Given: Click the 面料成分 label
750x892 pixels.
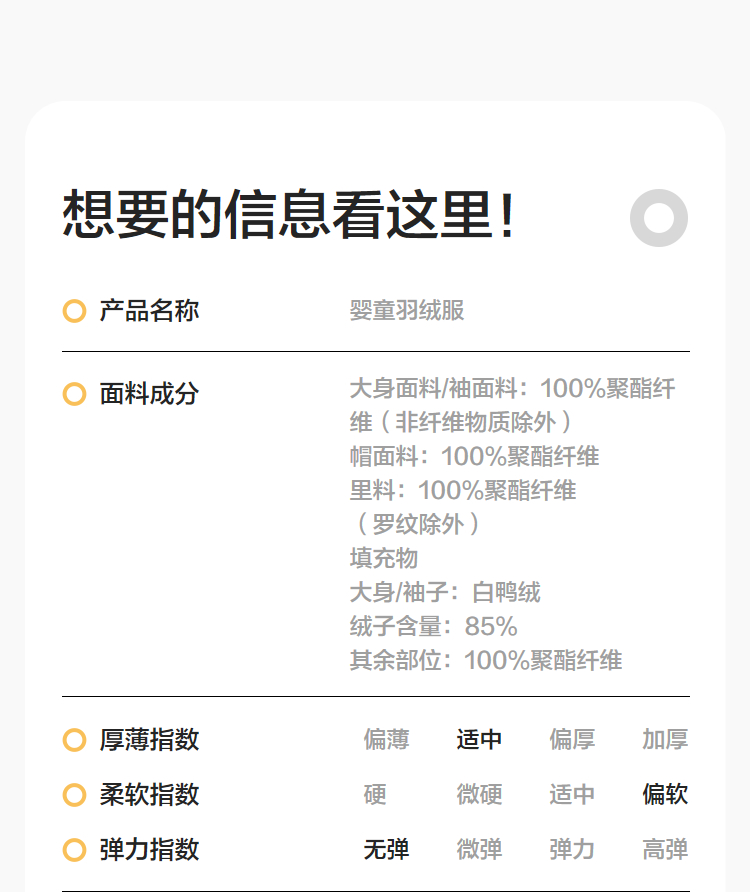Looking at the screenshot, I should click(x=149, y=394).
